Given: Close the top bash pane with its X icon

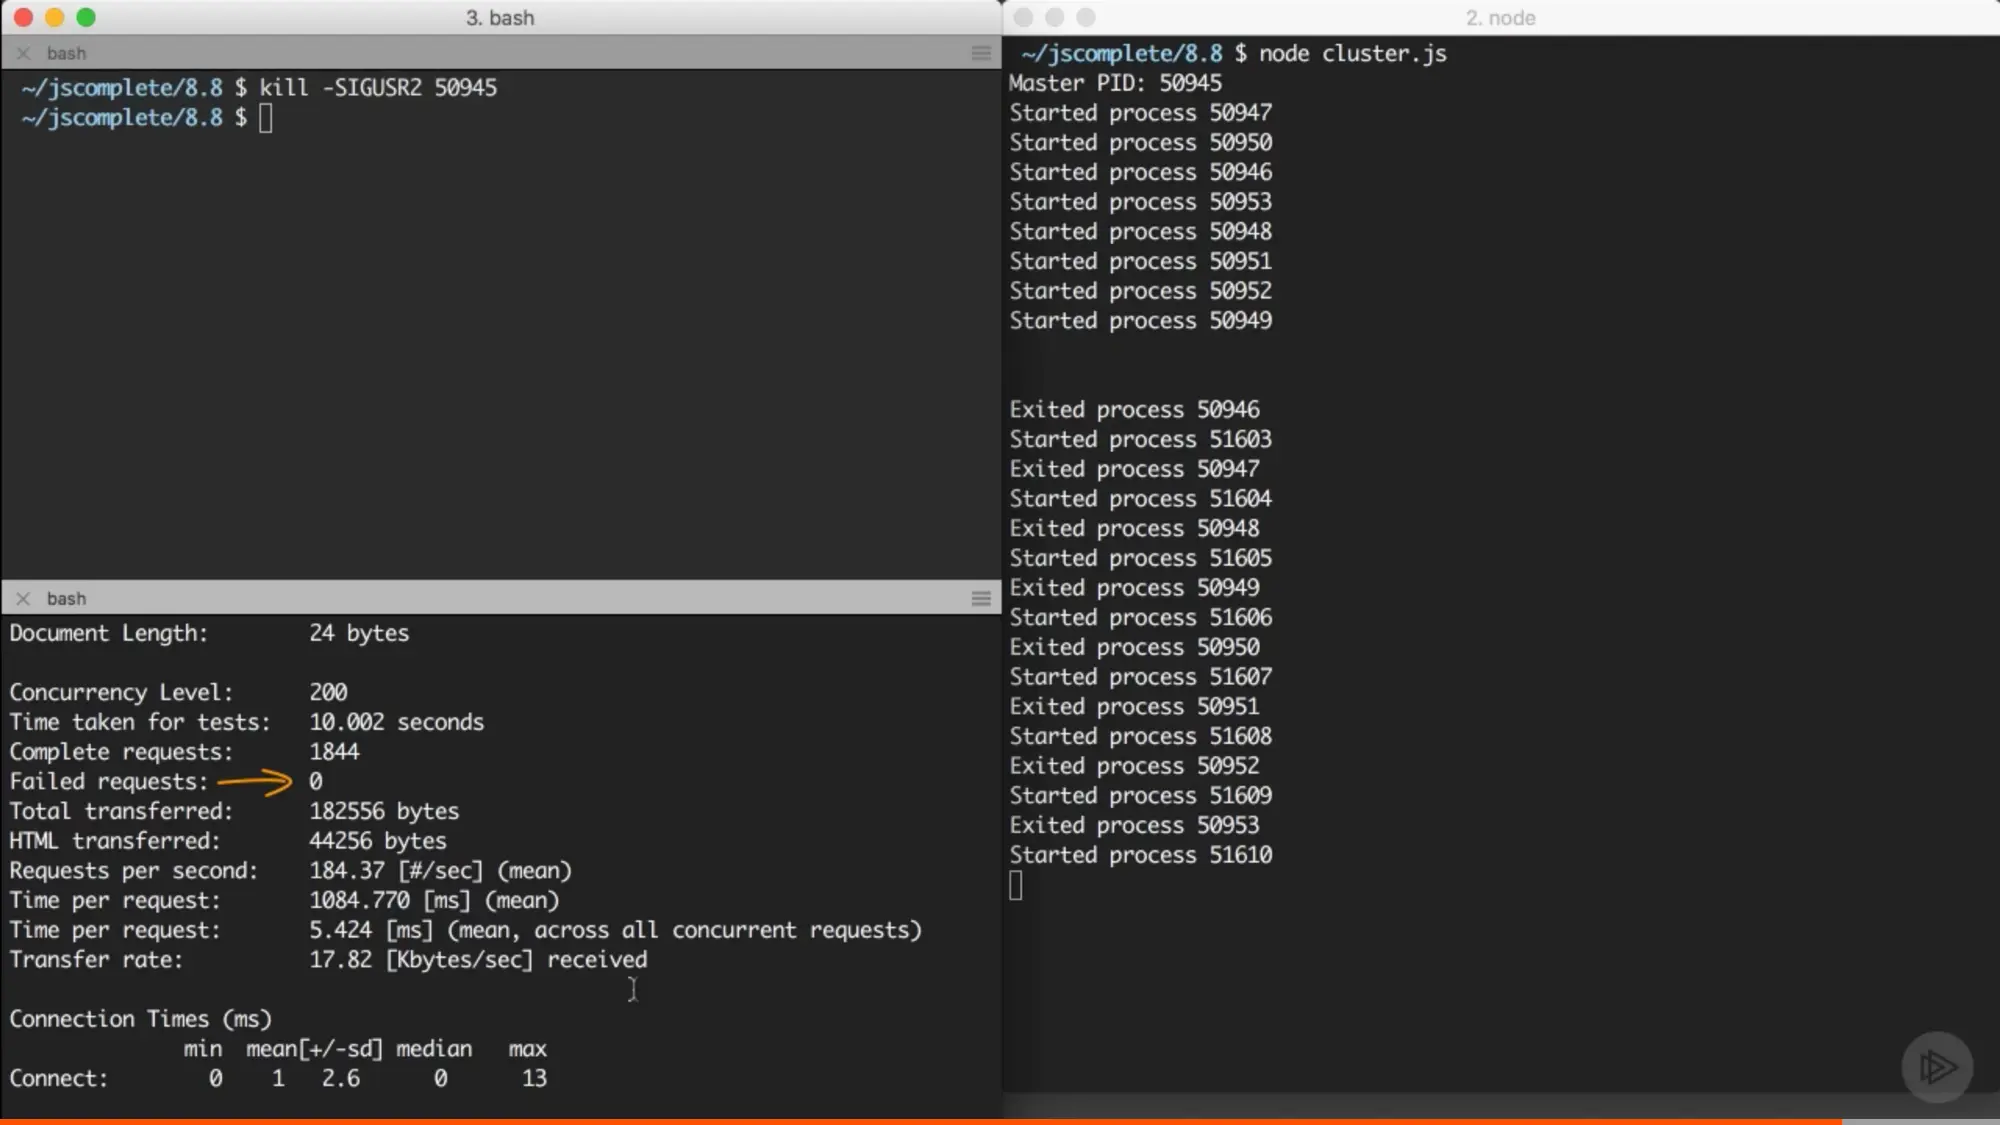Looking at the screenshot, I should point(23,53).
